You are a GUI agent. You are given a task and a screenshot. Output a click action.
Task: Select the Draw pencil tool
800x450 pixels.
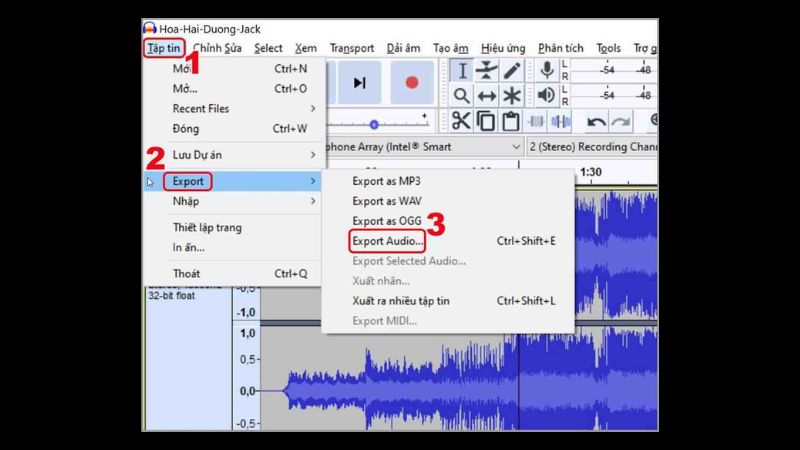click(511, 70)
